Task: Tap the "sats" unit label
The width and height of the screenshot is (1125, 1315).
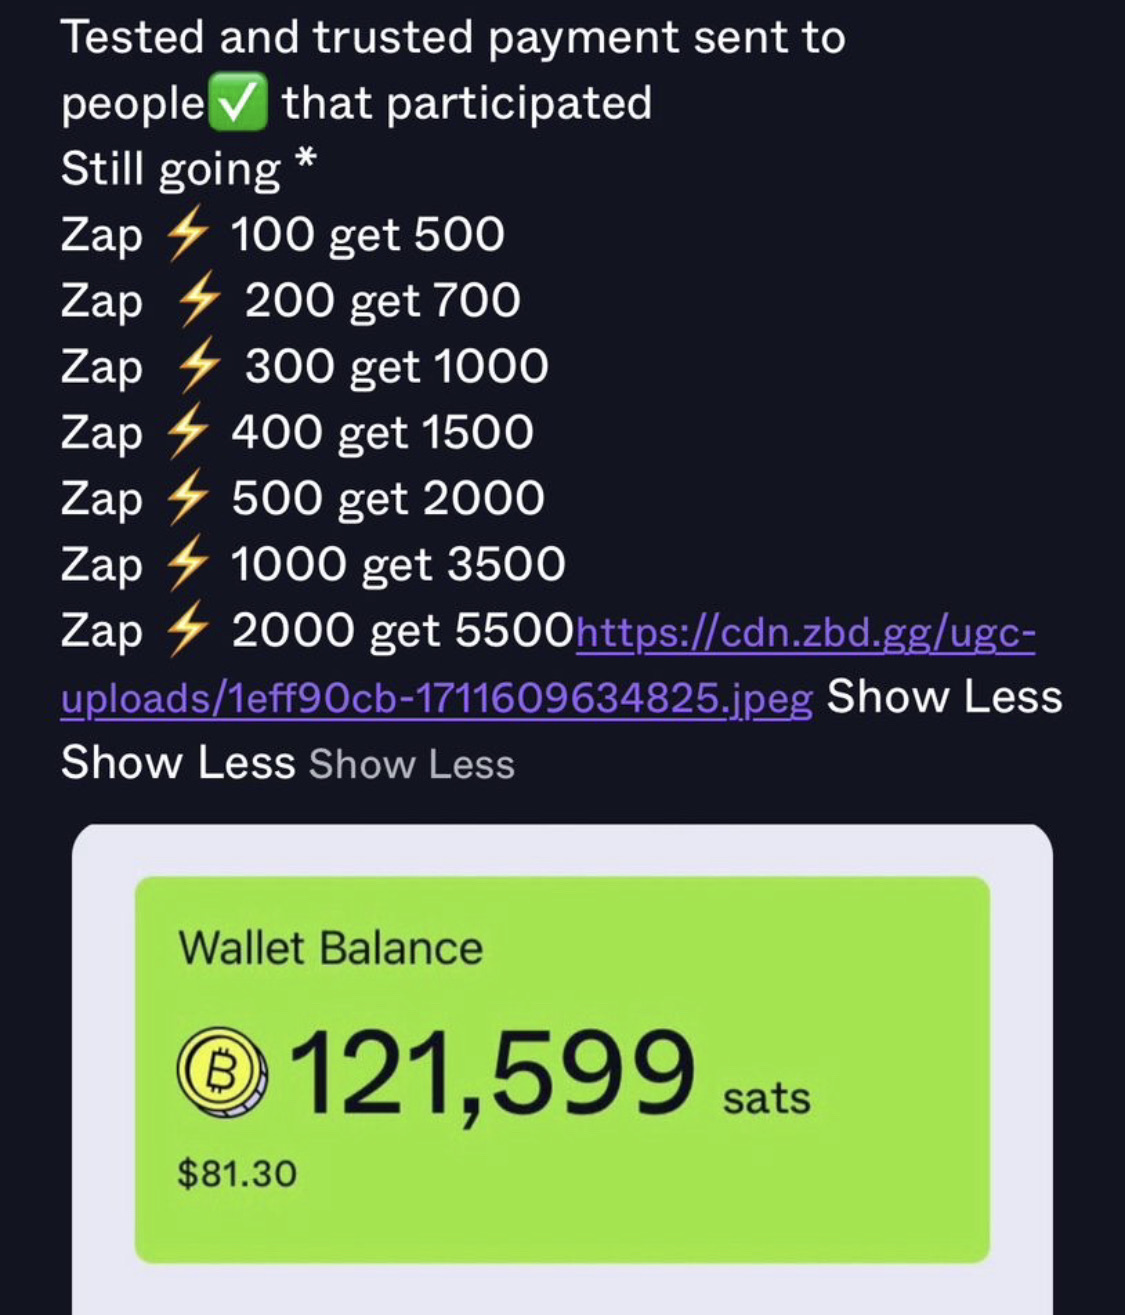Action: point(766,1098)
